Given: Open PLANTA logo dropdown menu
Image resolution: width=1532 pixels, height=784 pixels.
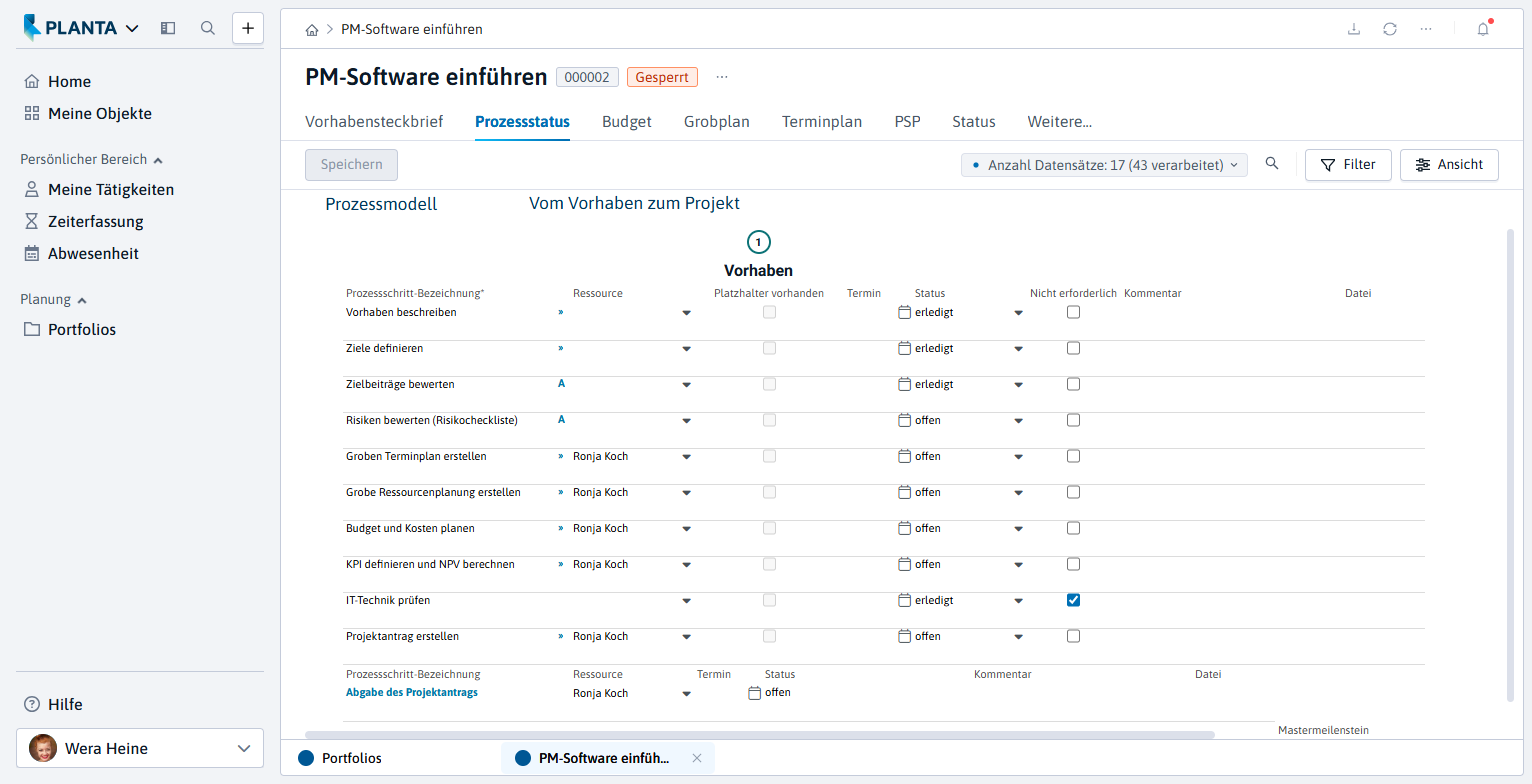Looking at the screenshot, I should click(81, 28).
